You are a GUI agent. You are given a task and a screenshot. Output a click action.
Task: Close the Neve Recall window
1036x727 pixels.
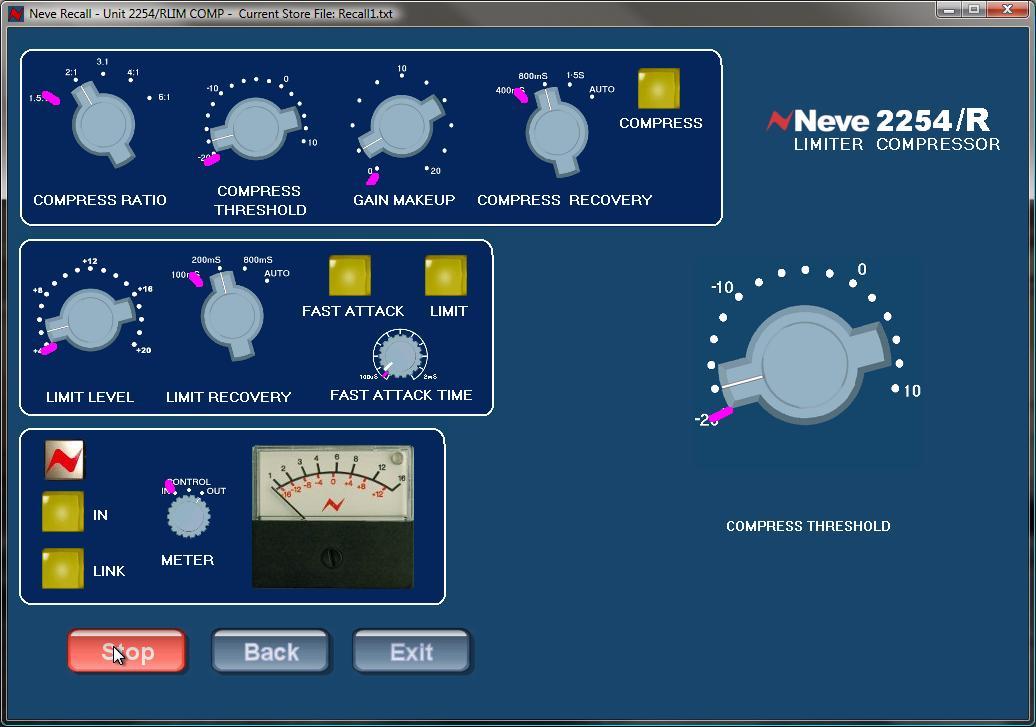click(1008, 9)
